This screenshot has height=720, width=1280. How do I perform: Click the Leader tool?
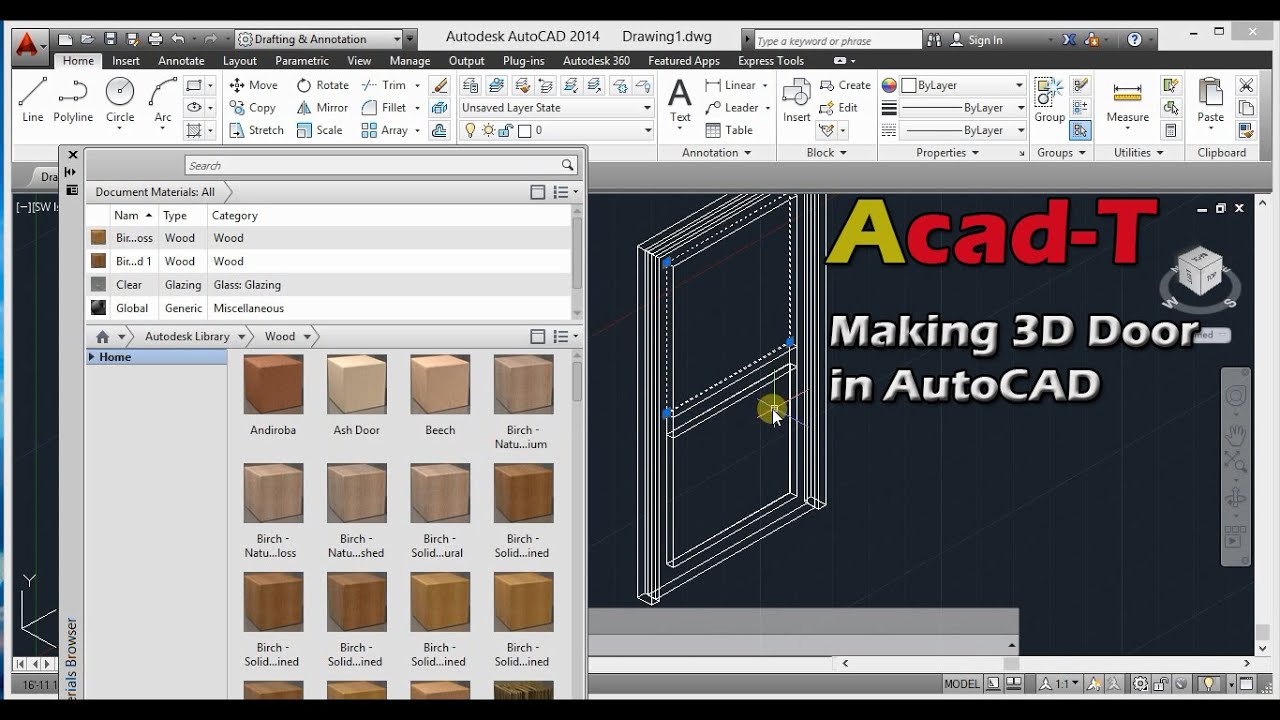(x=732, y=108)
